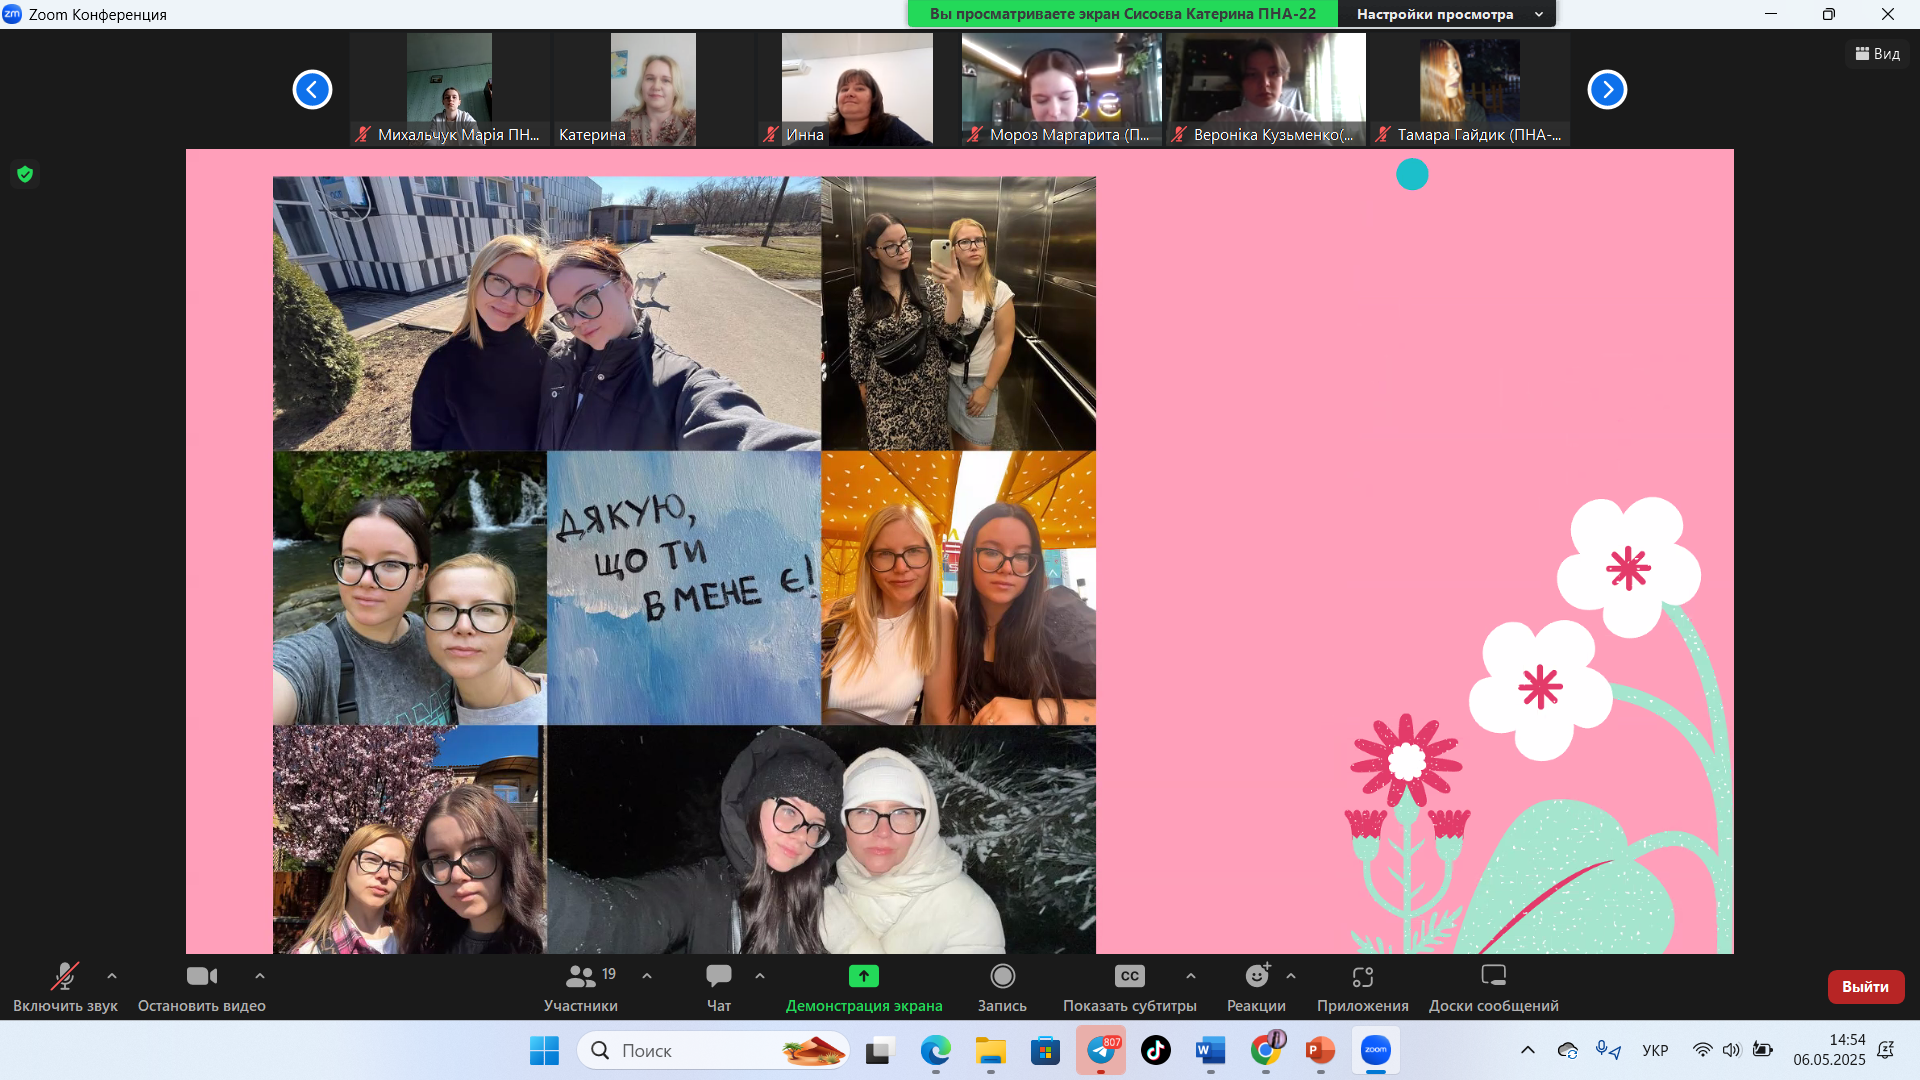Click the red Выйти leave button
Image resolution: width=1920 pixels, height=1080 pixels.
point(1865,987)
